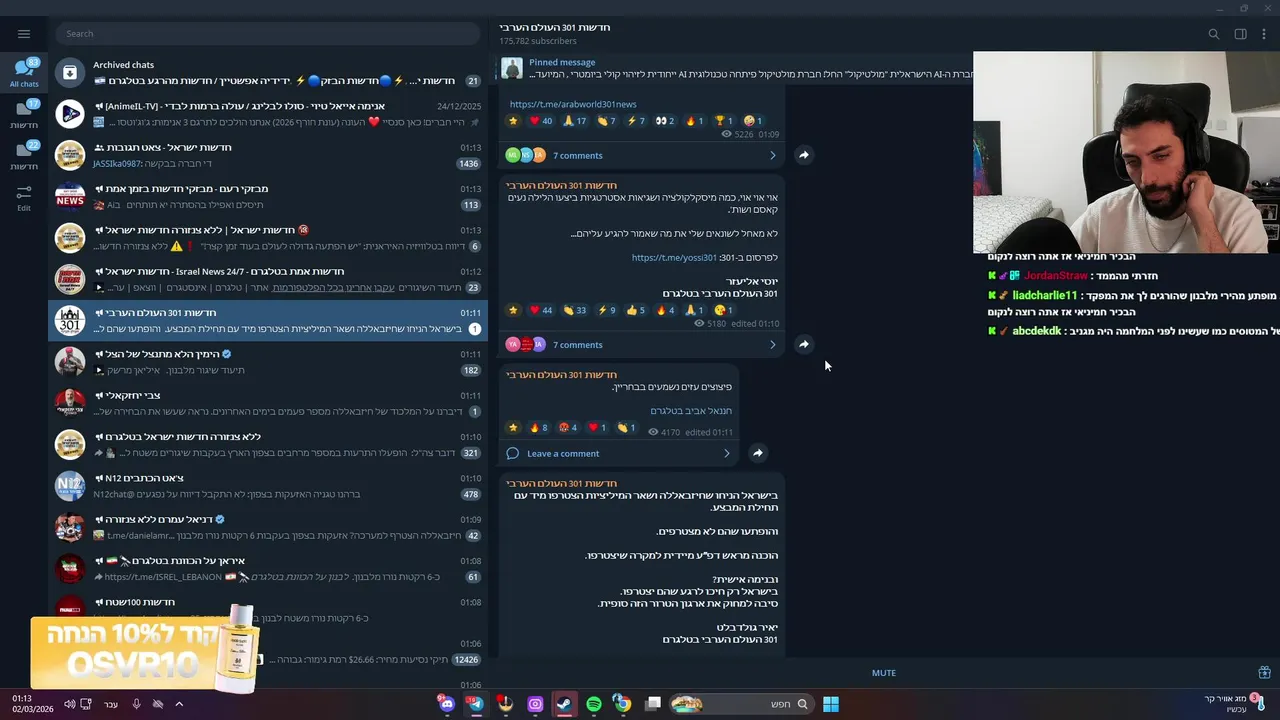Open Task View on the taskbar

(653, 704)
